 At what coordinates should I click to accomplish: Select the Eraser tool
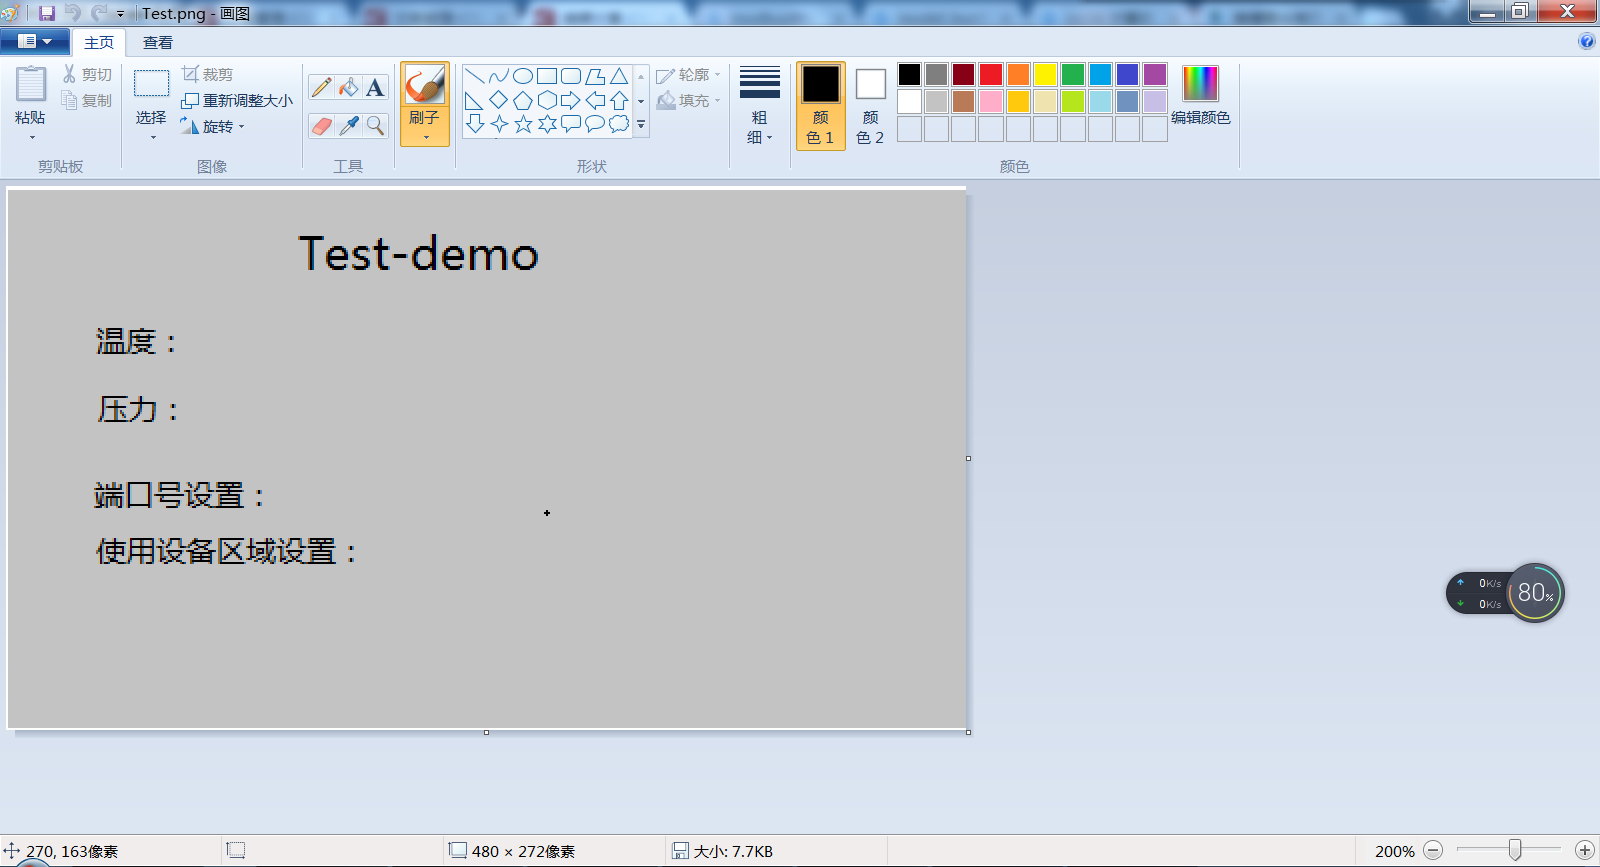(321, 125)
